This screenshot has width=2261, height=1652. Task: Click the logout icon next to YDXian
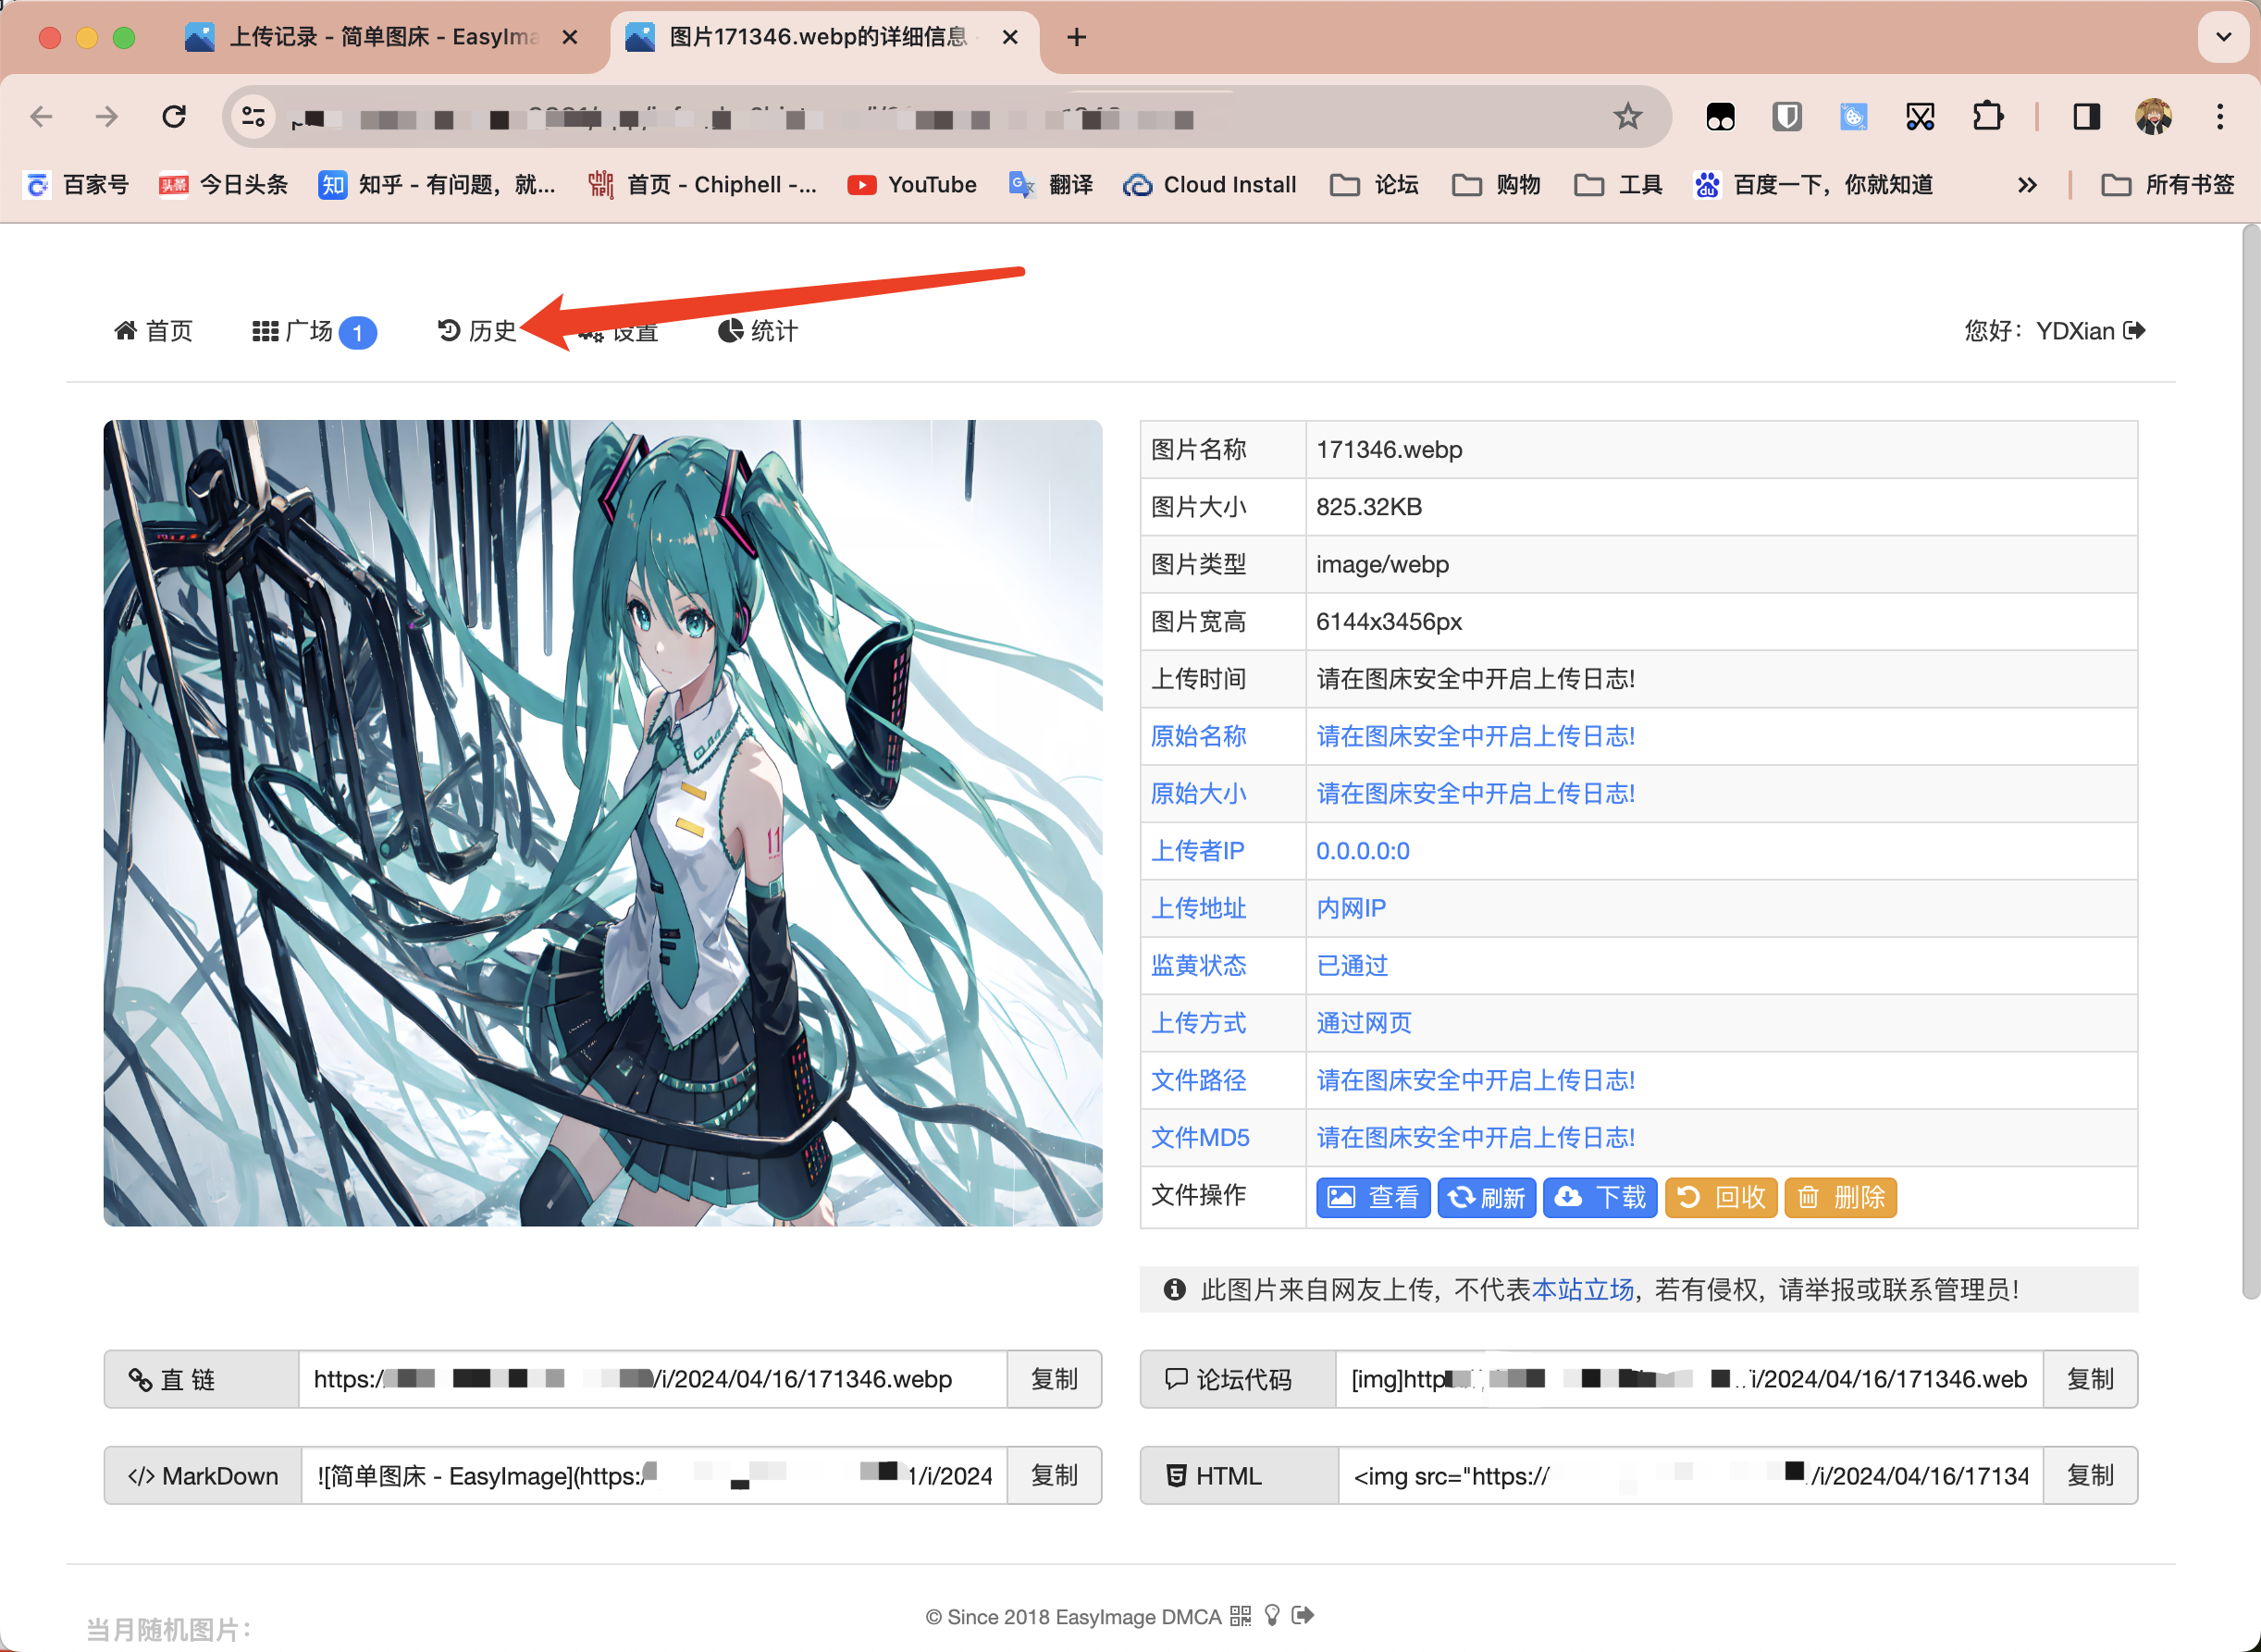2134,331
